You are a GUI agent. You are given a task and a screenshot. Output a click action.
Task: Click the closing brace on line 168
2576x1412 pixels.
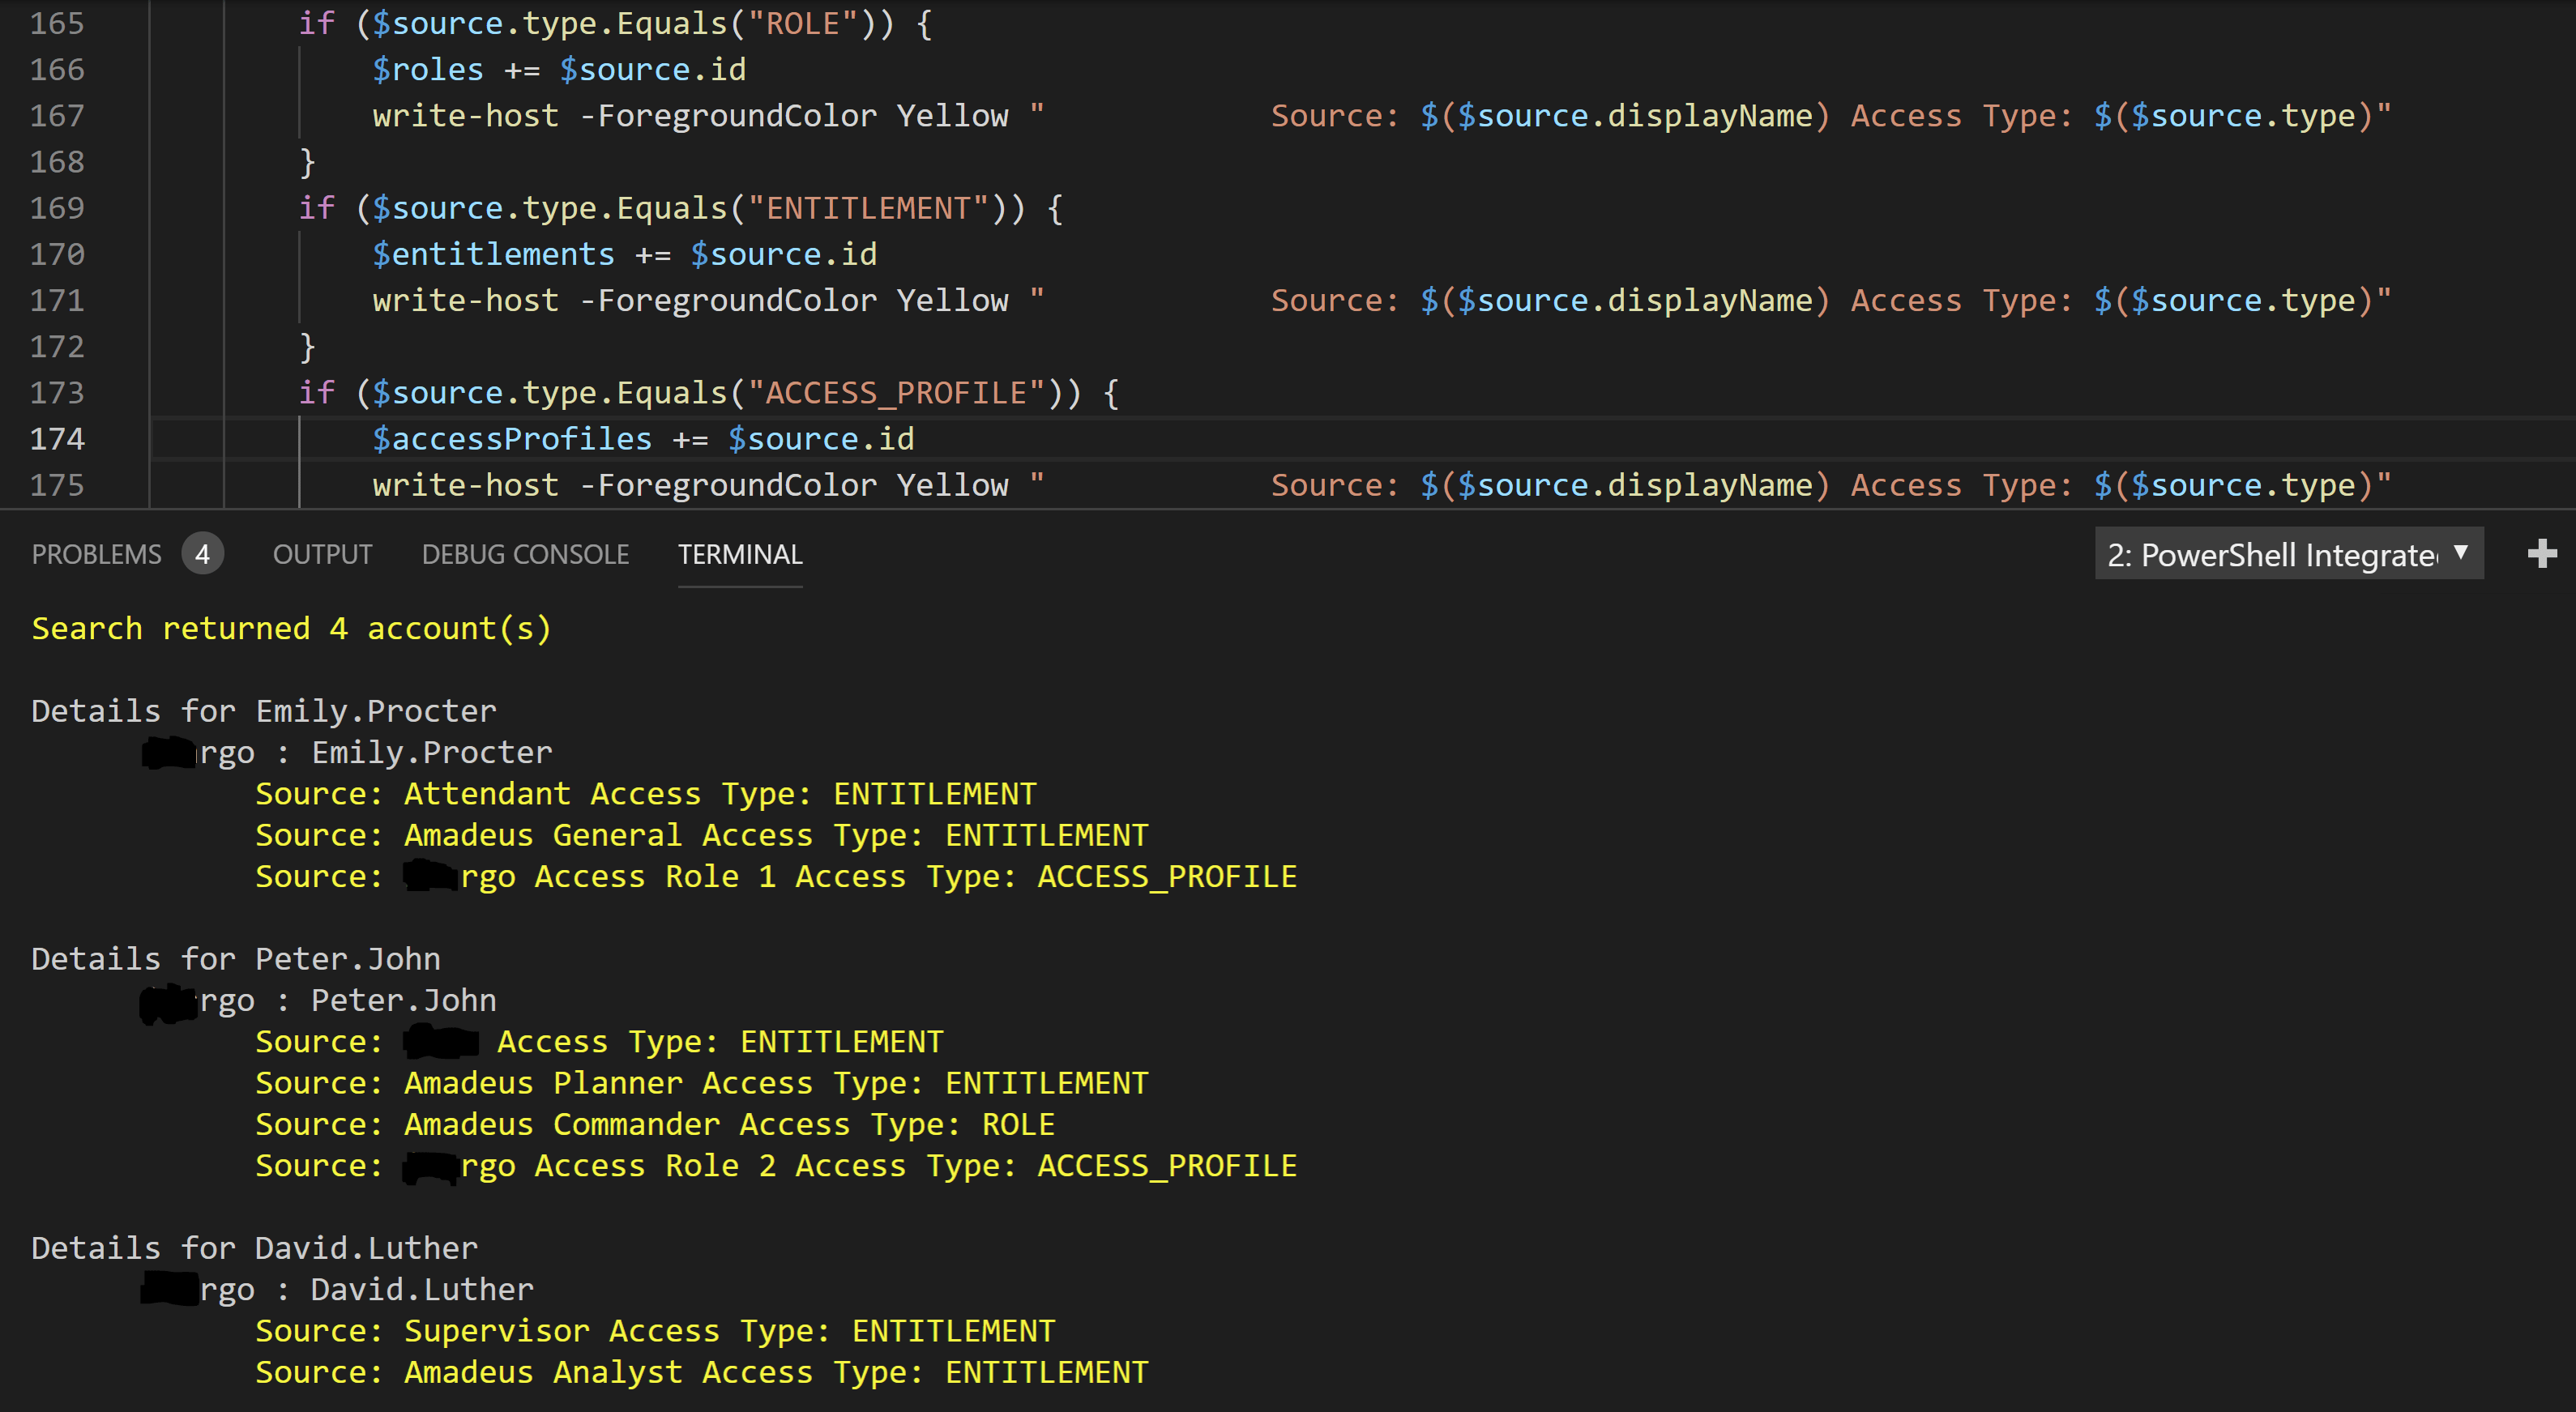tap(307, 162)
